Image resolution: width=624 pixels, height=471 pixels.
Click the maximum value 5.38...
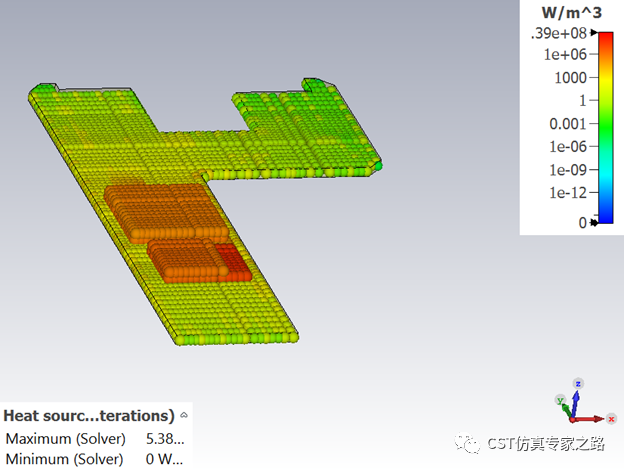[165, 439]
